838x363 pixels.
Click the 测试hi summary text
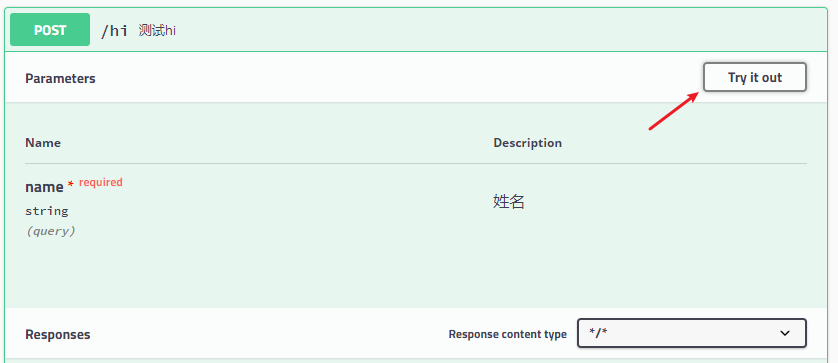pyautogui.click(x=157, y=30)
